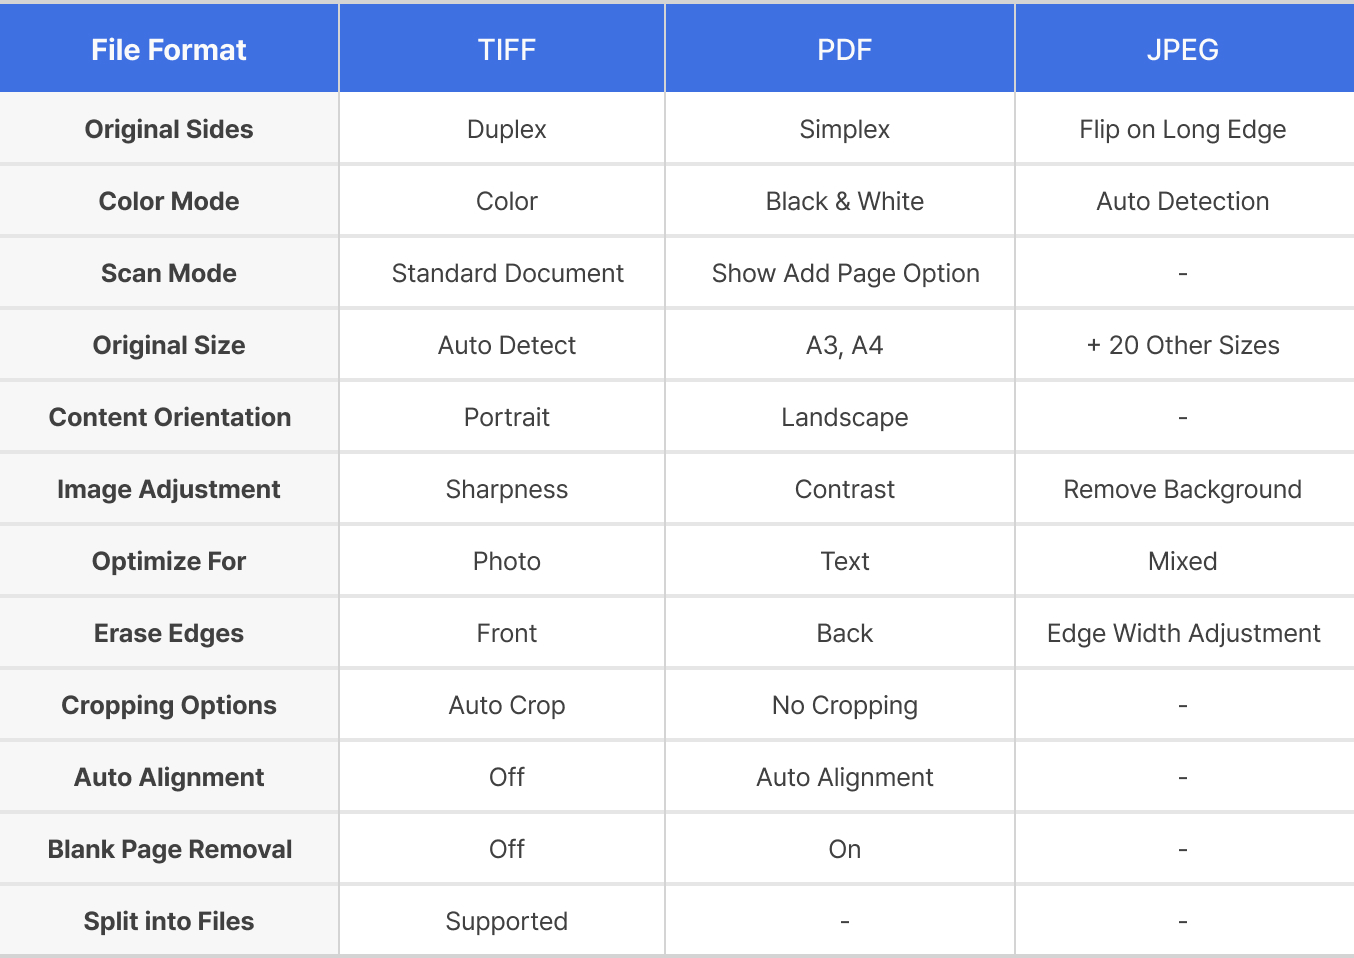Select the Optimize For row label
Screen dimensions: 1354x958
pos(169,561)
